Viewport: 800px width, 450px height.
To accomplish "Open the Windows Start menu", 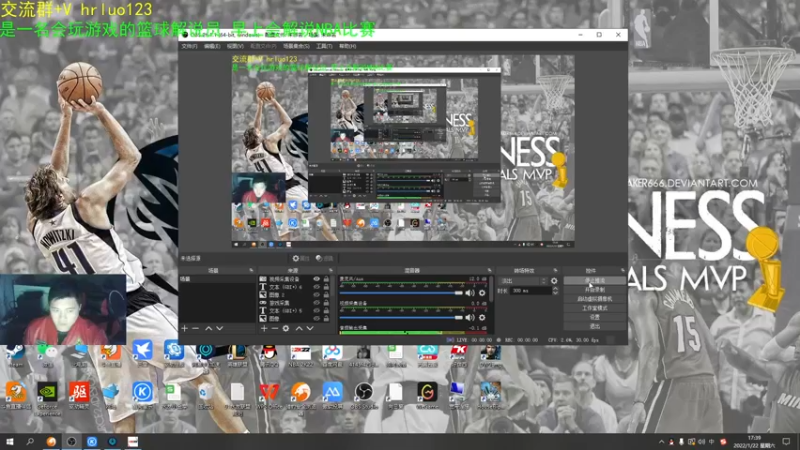I will 10,442.
